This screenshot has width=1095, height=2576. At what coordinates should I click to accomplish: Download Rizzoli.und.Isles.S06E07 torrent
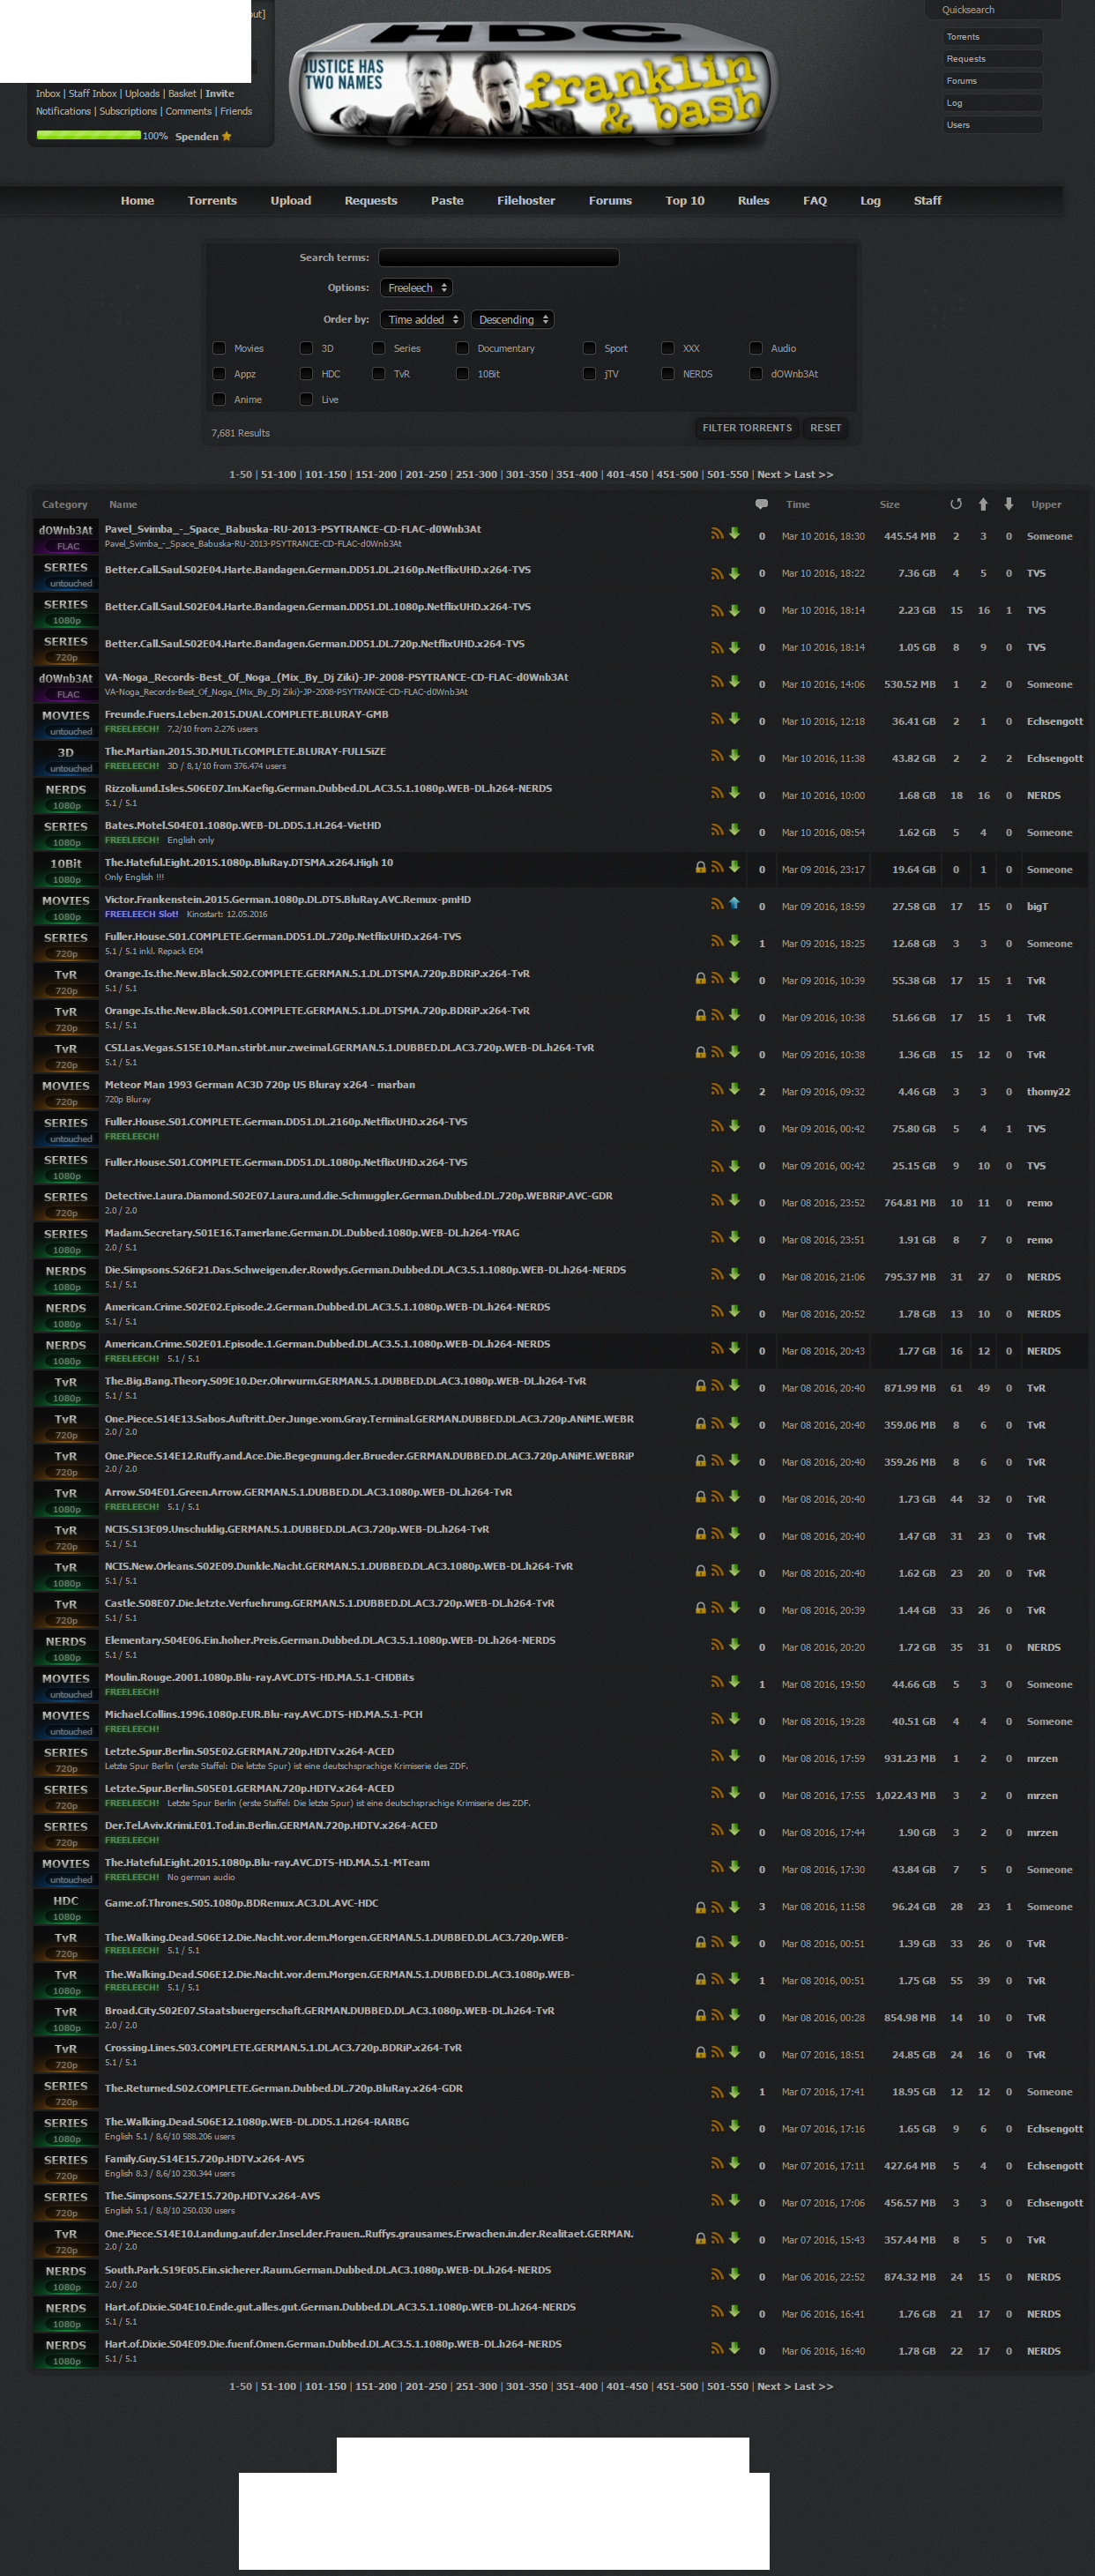pyautogui.click(x=734, y=792)
